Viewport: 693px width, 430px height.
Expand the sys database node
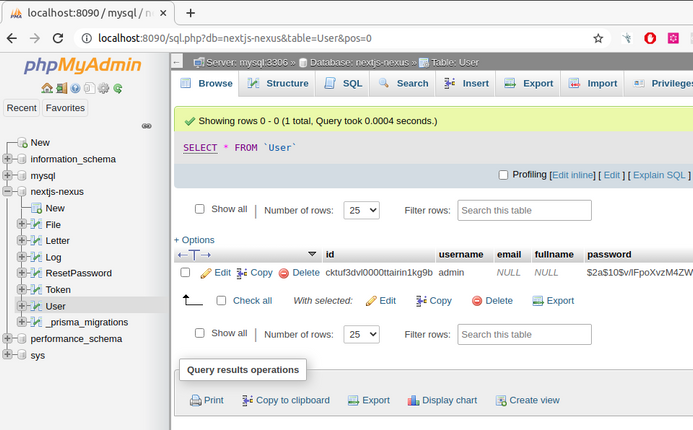click(x=7, y=355)
